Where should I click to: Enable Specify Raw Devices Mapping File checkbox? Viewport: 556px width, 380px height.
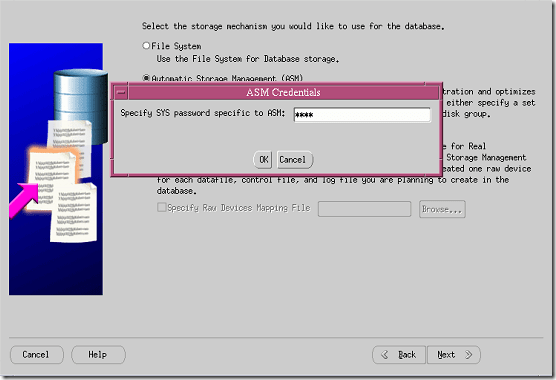[161, 207]
